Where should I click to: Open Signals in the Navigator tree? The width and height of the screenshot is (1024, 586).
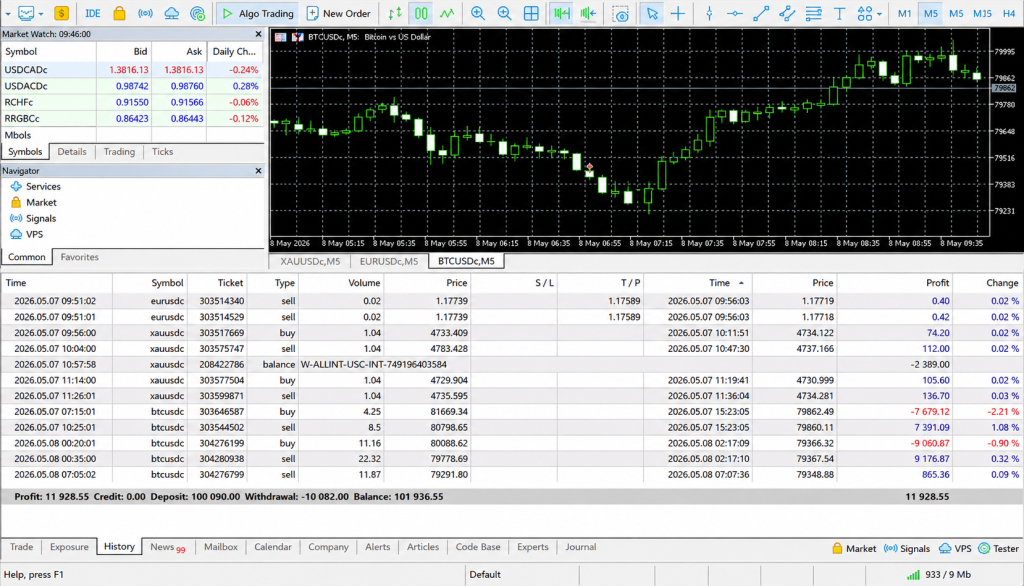click(x=41, y=218)
